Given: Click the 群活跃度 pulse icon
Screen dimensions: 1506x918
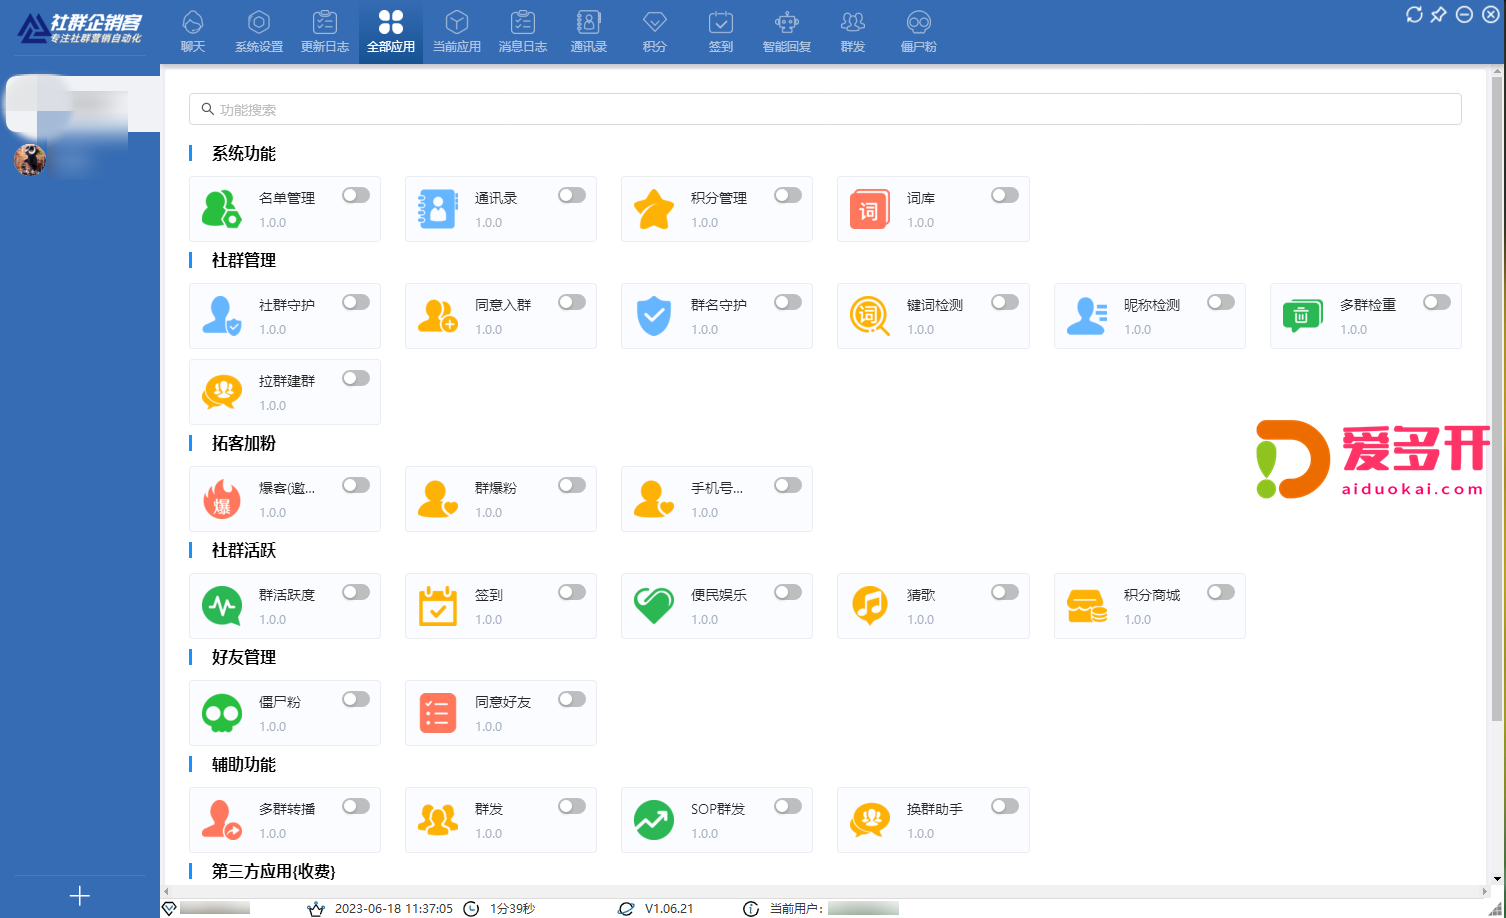Looking at the screenshot, I should point(221,606).
